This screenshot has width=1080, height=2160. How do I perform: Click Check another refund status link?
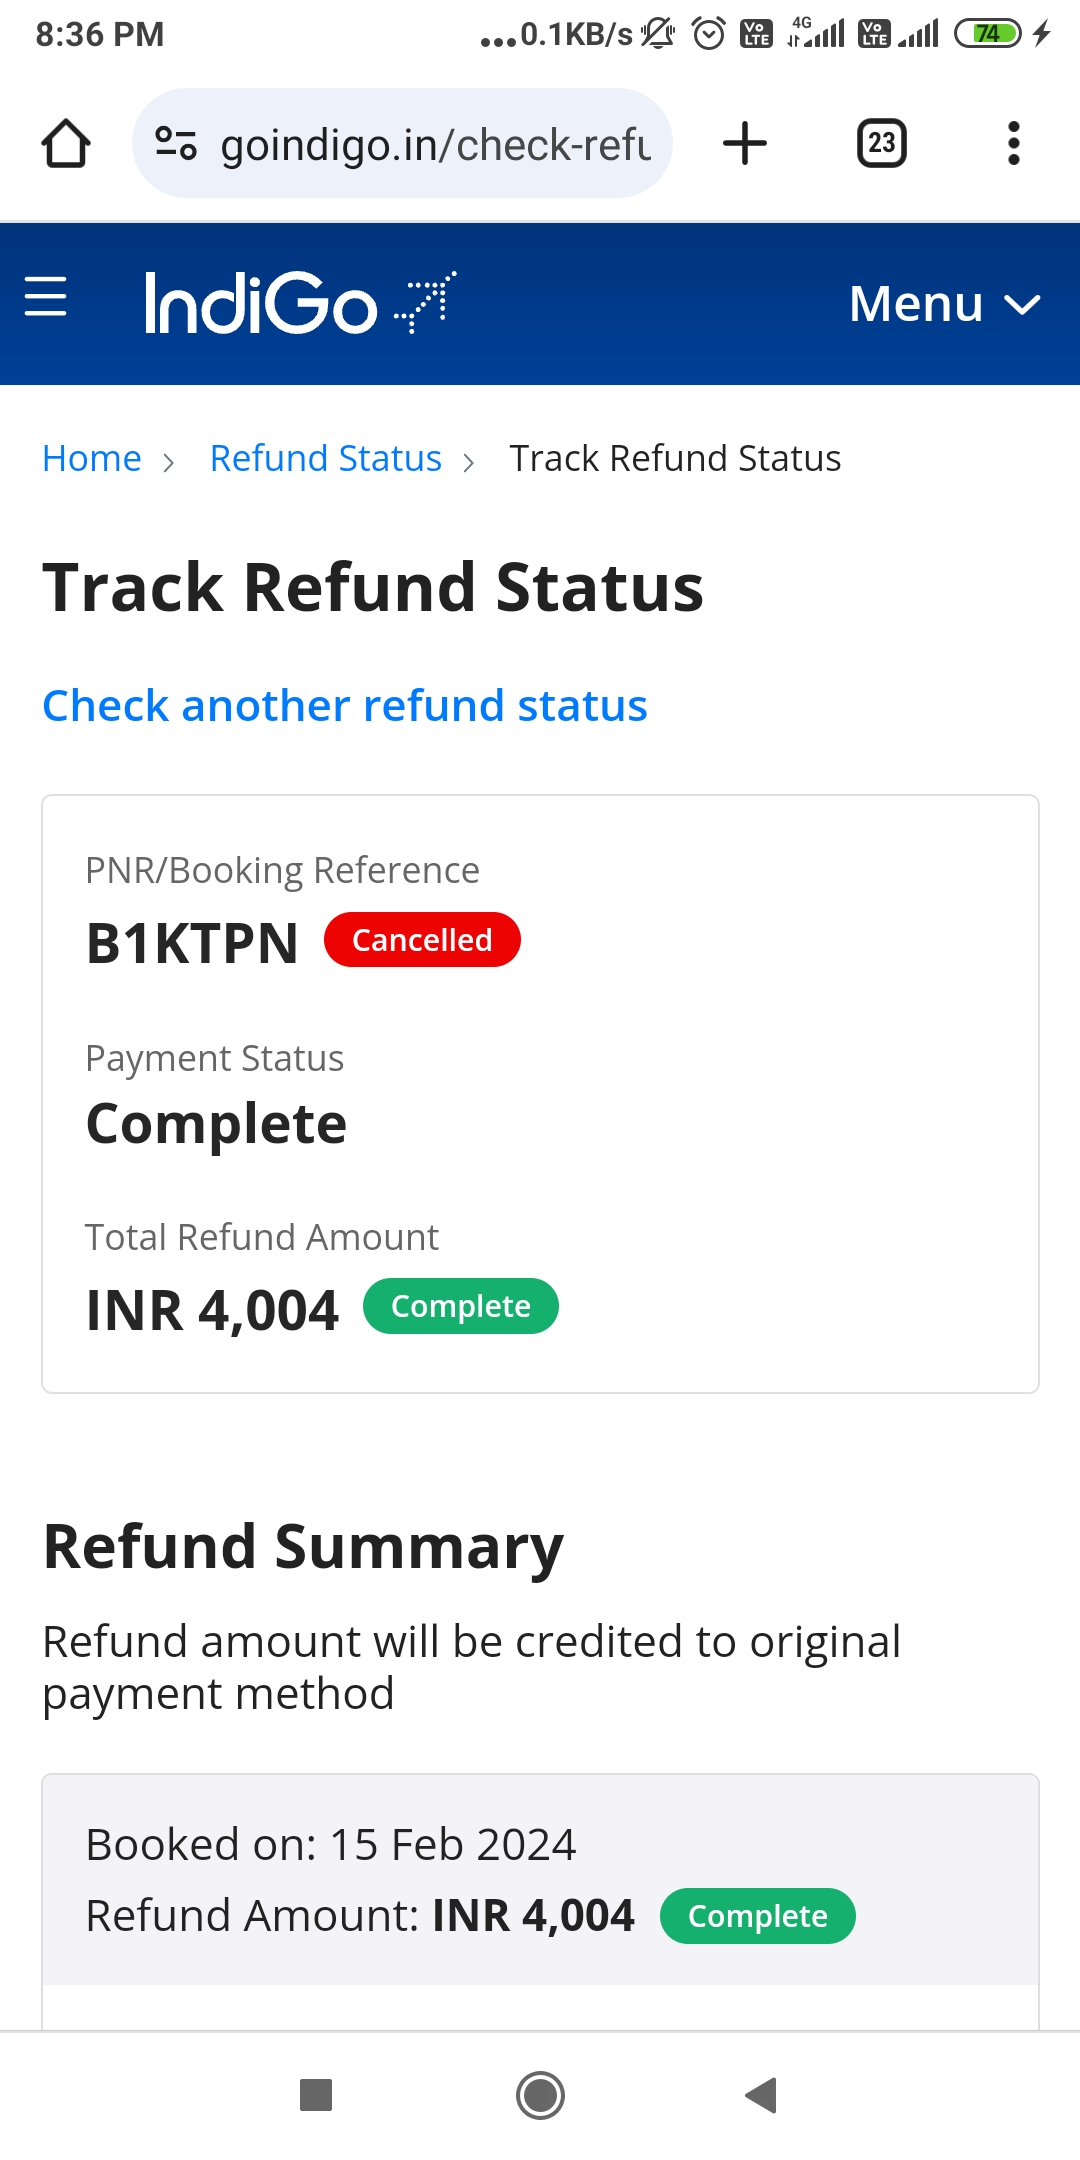coord(345,706)
